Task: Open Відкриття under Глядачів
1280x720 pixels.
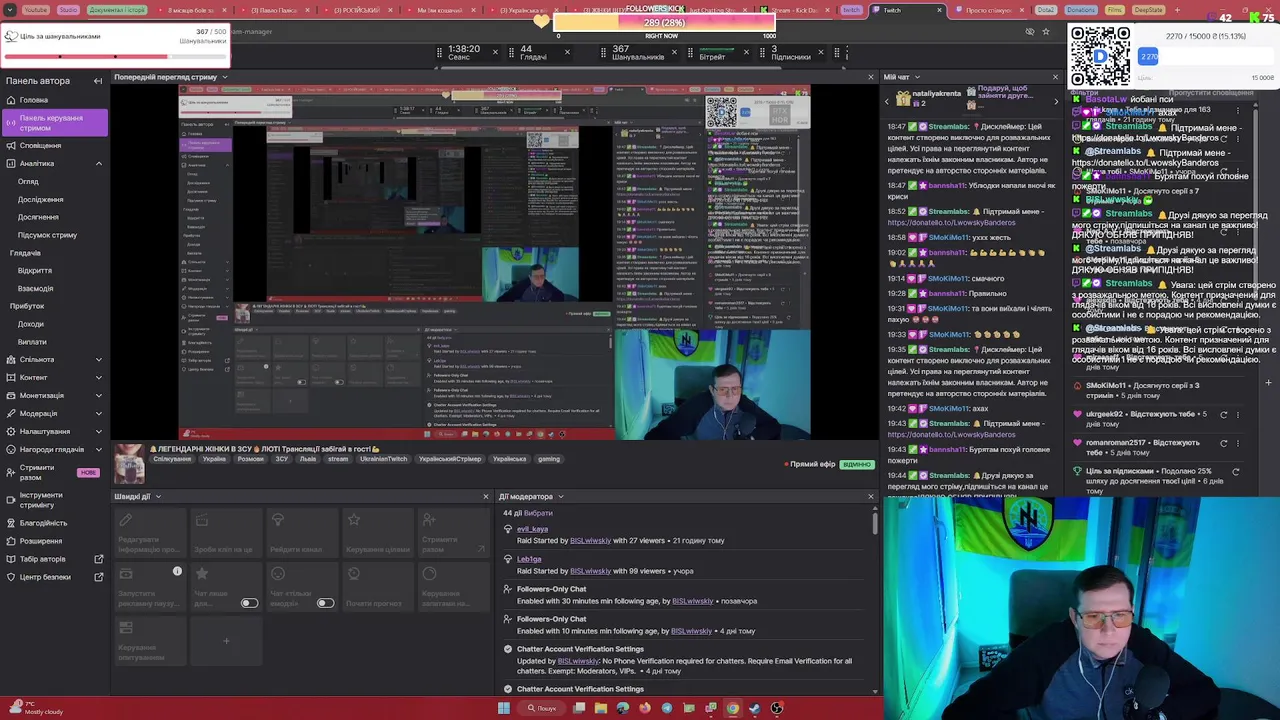Action: pyautogui.click(x=35, y=270)
